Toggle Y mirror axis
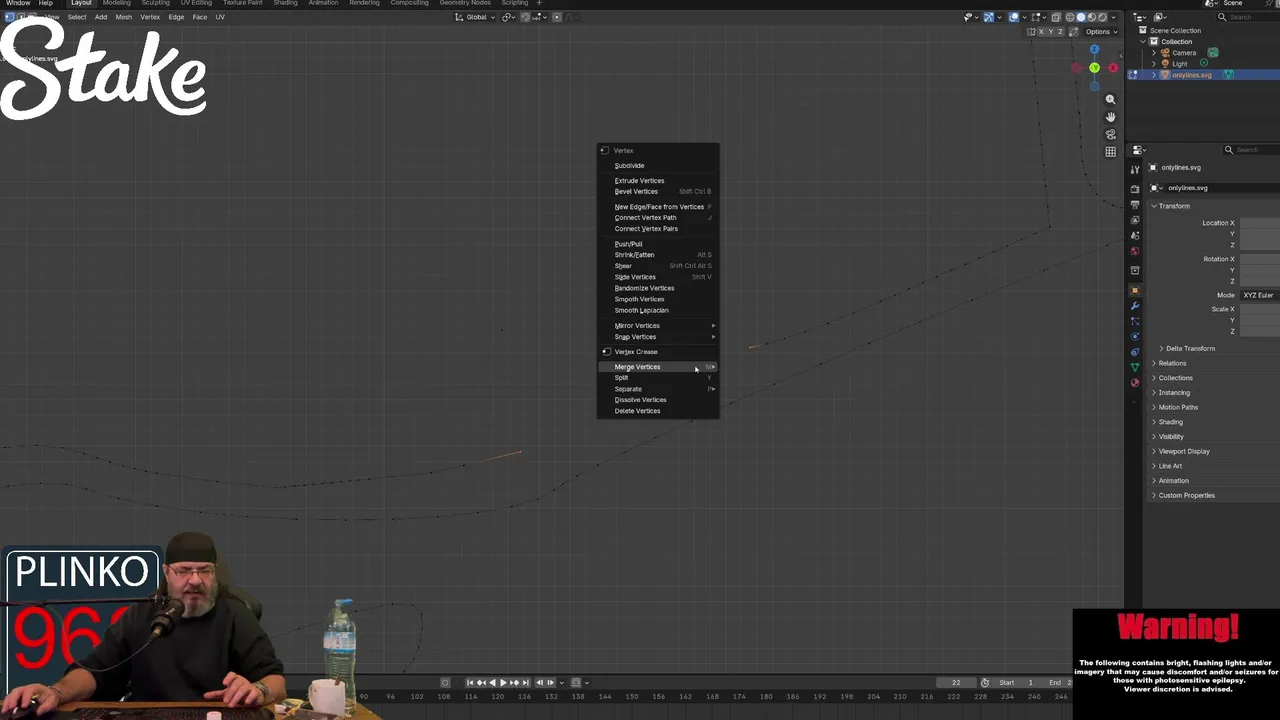 pyautogui.click(x=1051, y=31)
